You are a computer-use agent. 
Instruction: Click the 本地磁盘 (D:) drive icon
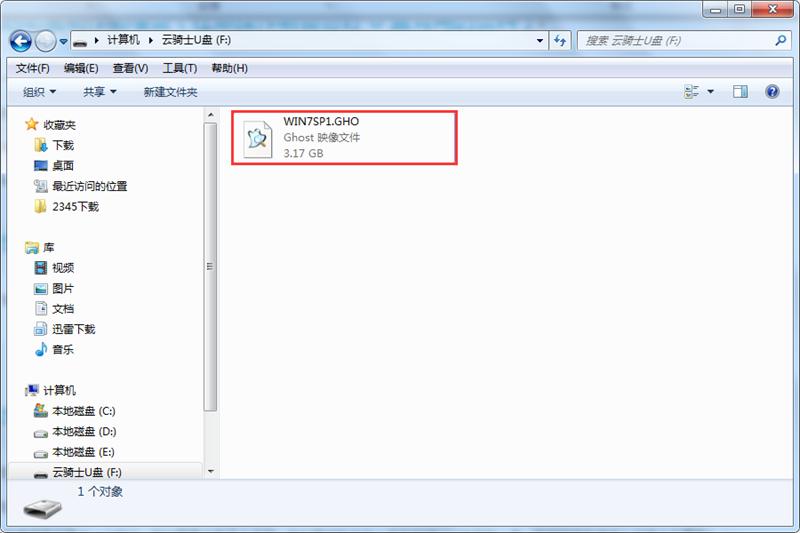[x=40, y=433]
